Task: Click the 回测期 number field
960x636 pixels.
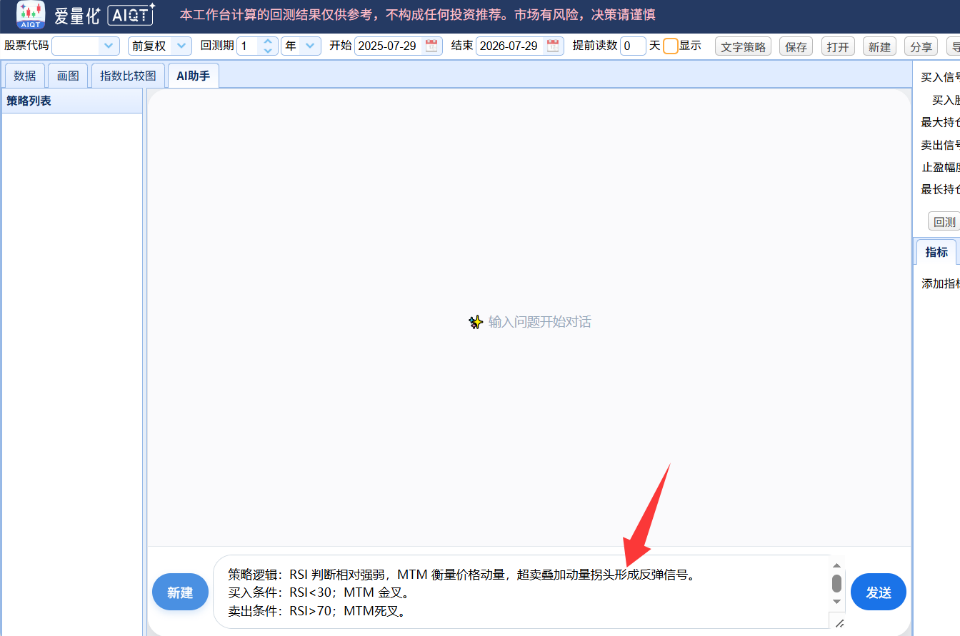Action: click(249, 46)
